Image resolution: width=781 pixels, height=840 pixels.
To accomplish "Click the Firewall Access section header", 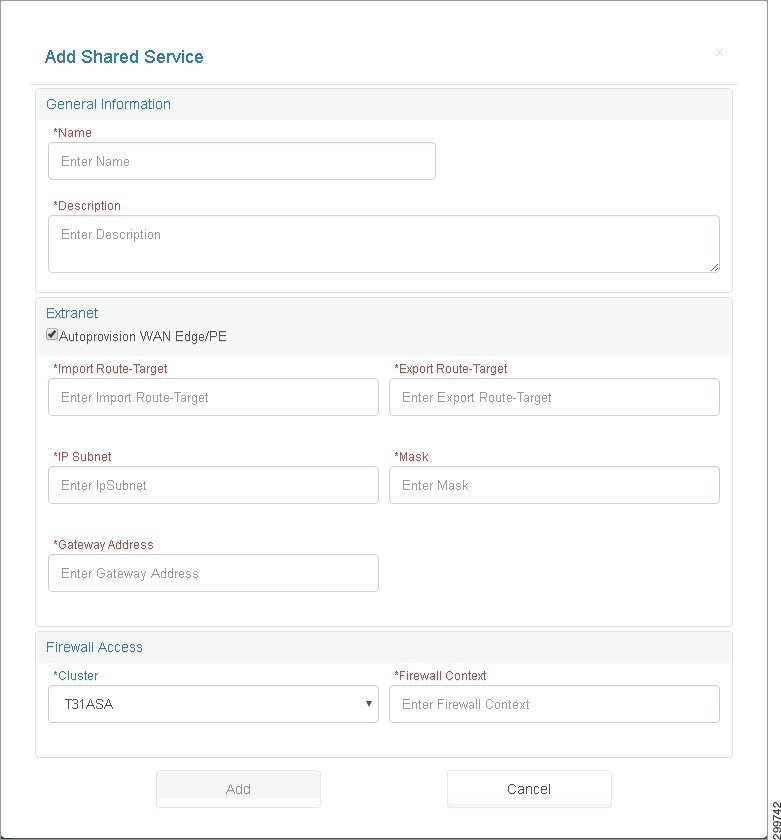I will [x=94, y=647].
